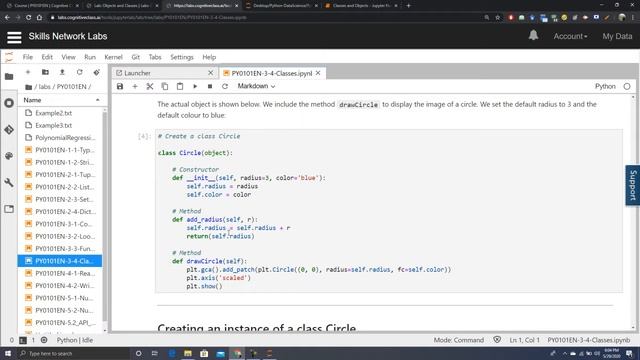
Task: Upload files with the upload arrow icon
Action: [x=62, y=72]
